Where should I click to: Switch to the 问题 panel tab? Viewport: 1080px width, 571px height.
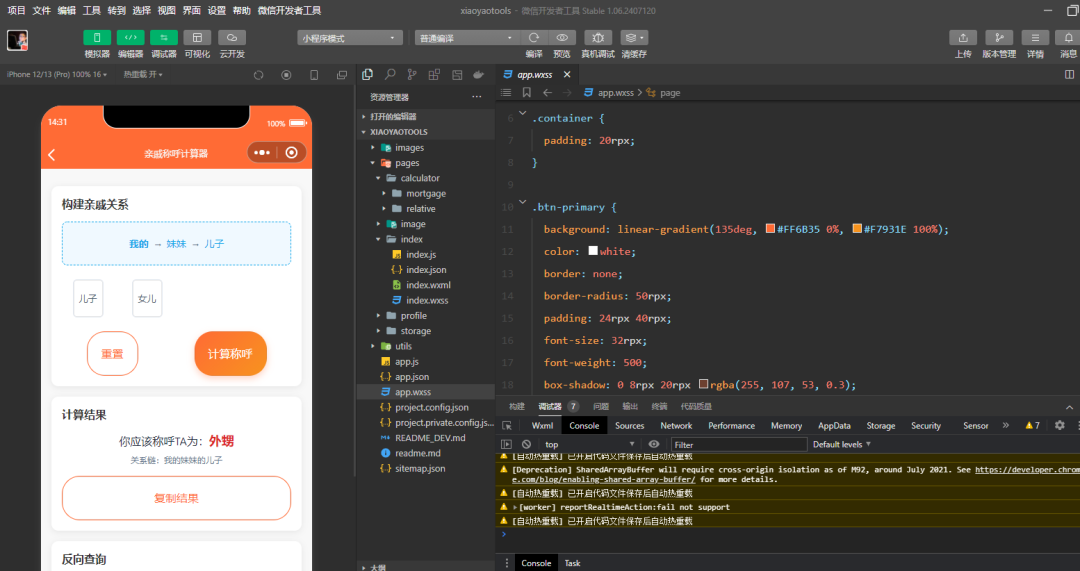(601, 406)
